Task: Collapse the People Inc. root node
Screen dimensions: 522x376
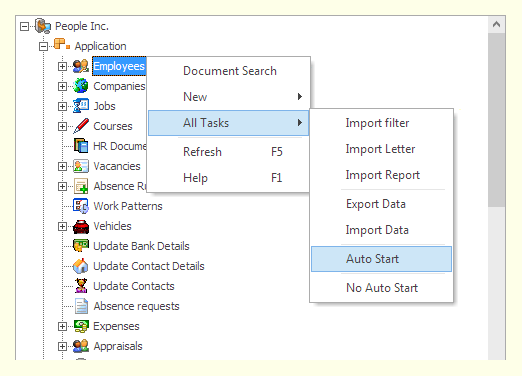Action: click(24, 26)
